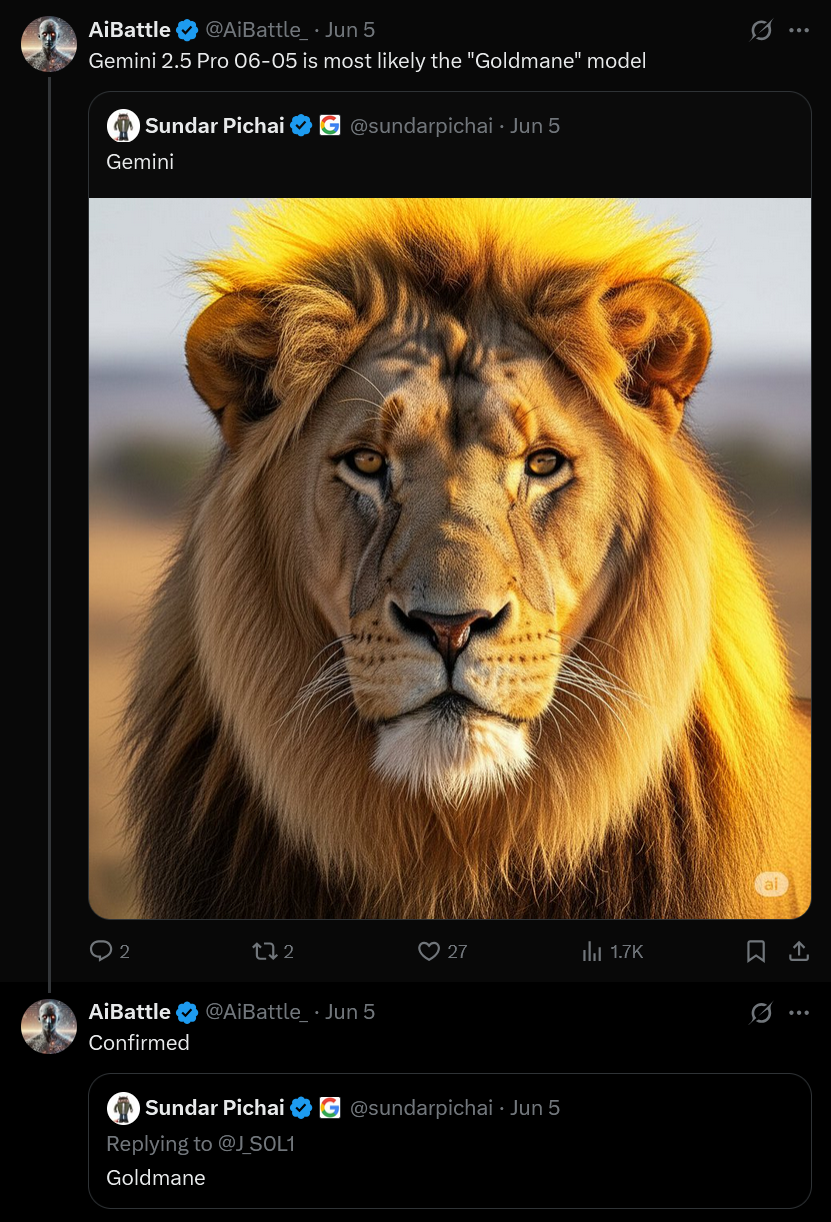Click @AiBattle_ handle on the Confirmed tweet
The image size is (831, 1222).
(x=256, y=1012)
